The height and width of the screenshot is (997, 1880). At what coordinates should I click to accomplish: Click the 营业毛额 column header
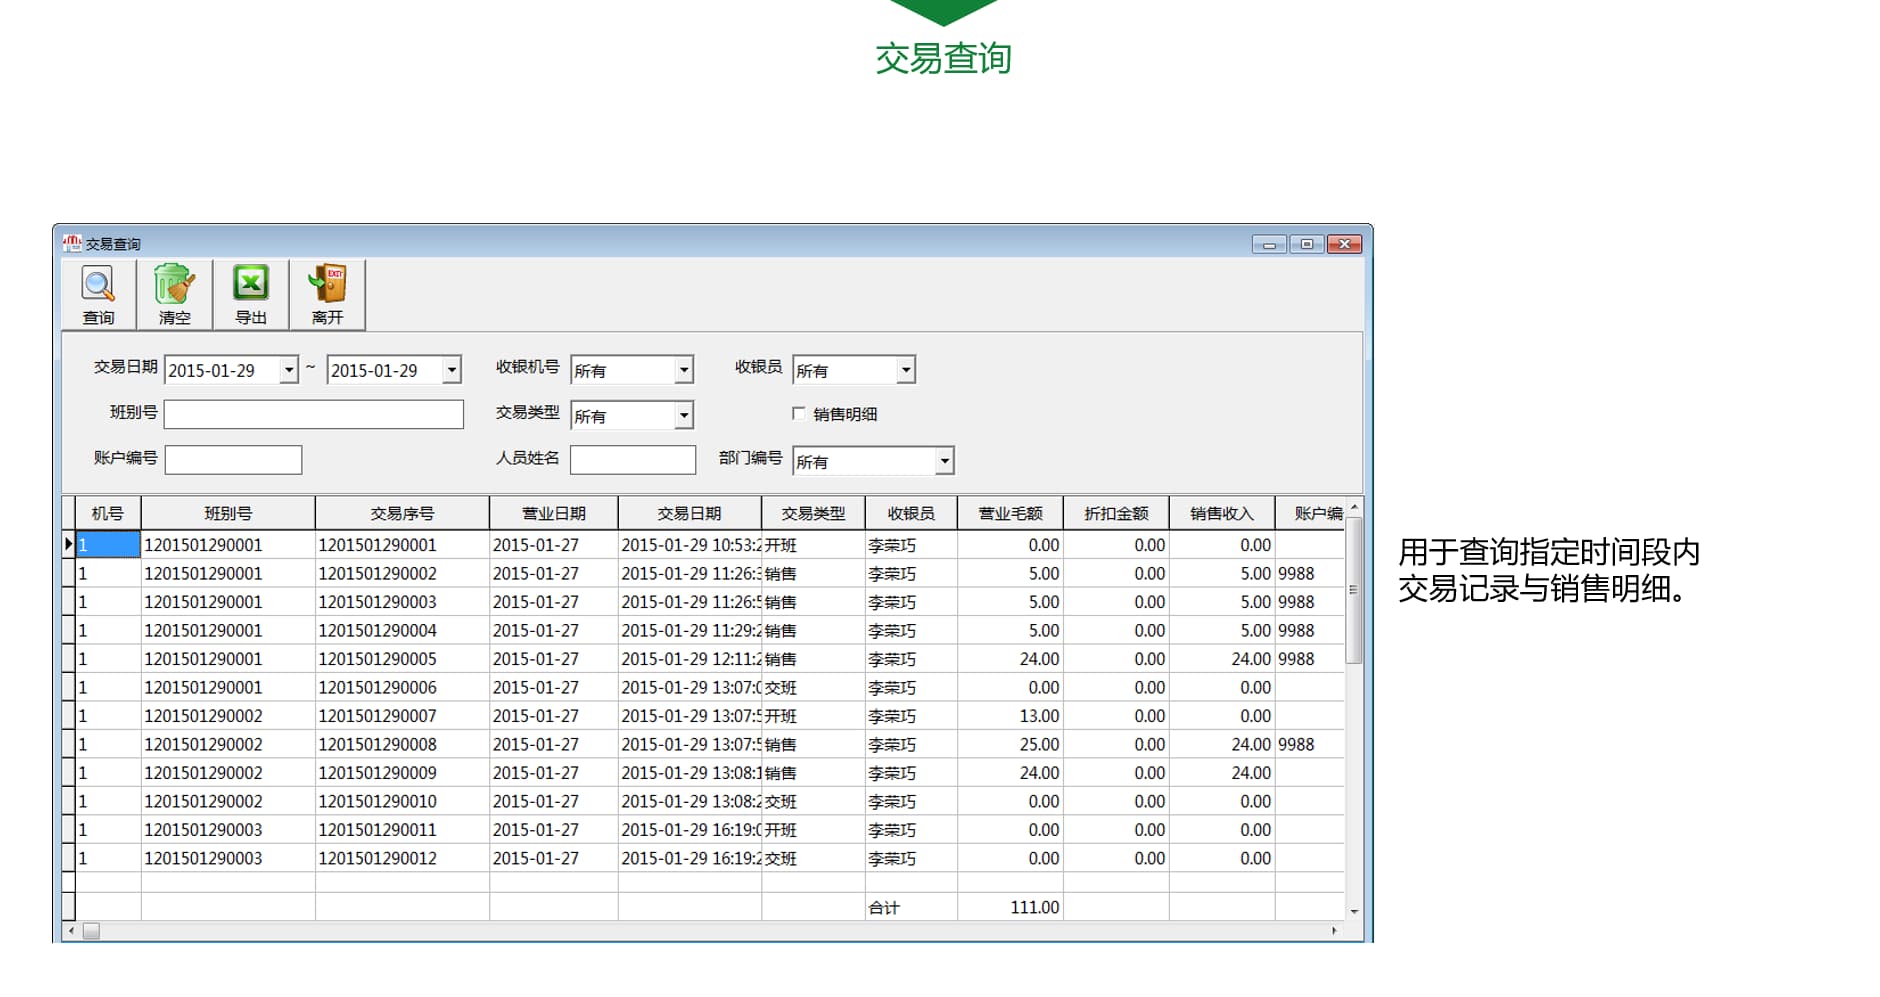1010,511
